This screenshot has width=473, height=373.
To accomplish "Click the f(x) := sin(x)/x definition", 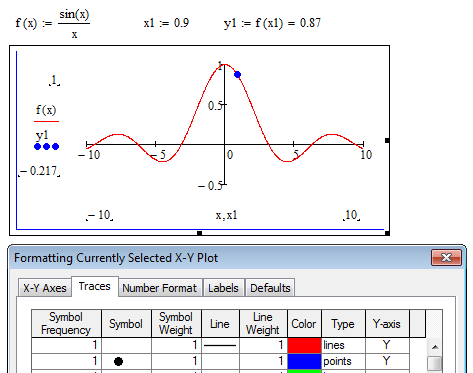I will point(52,23).
